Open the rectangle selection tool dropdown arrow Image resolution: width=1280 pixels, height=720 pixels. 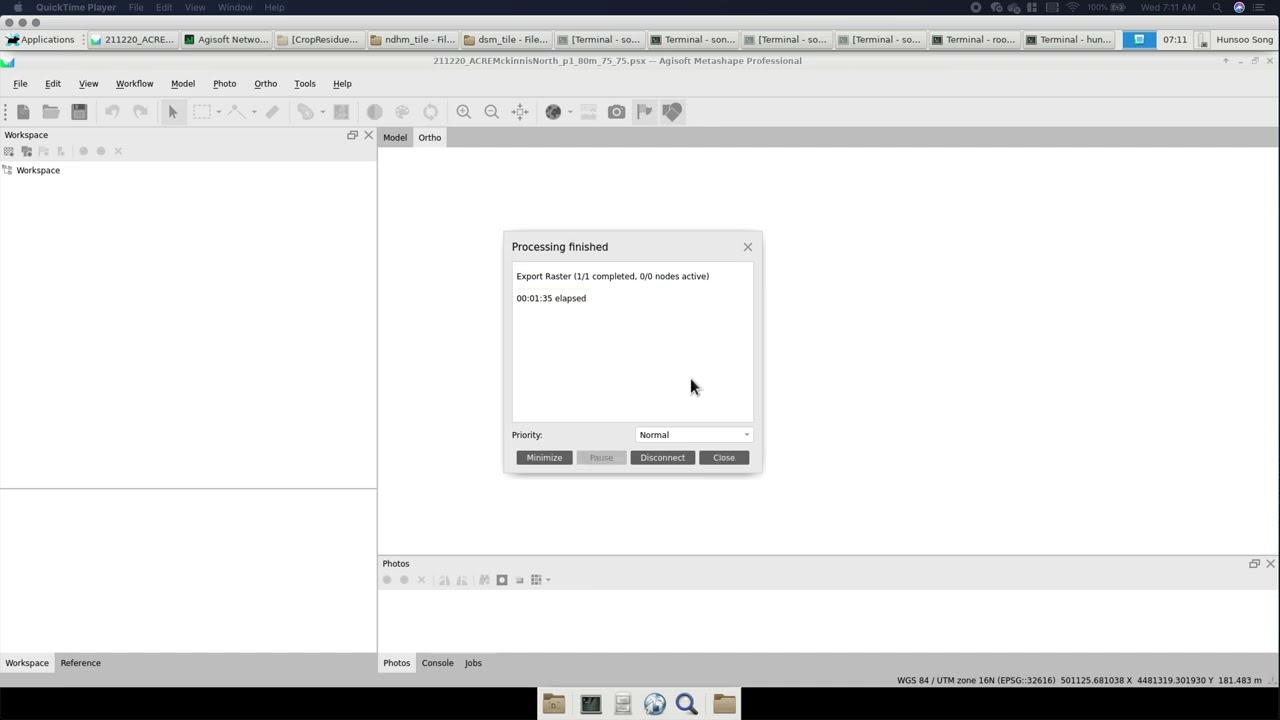[219, 112]
